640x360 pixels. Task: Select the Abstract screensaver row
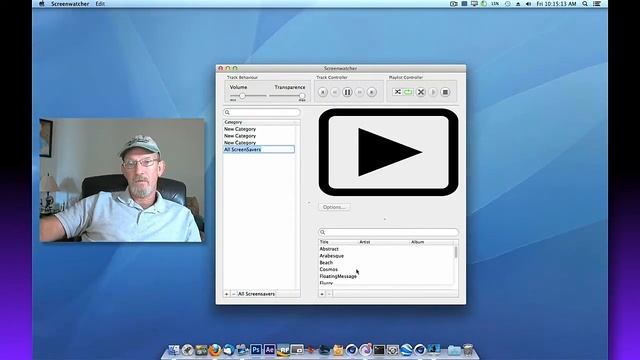(x=386, y=249)
